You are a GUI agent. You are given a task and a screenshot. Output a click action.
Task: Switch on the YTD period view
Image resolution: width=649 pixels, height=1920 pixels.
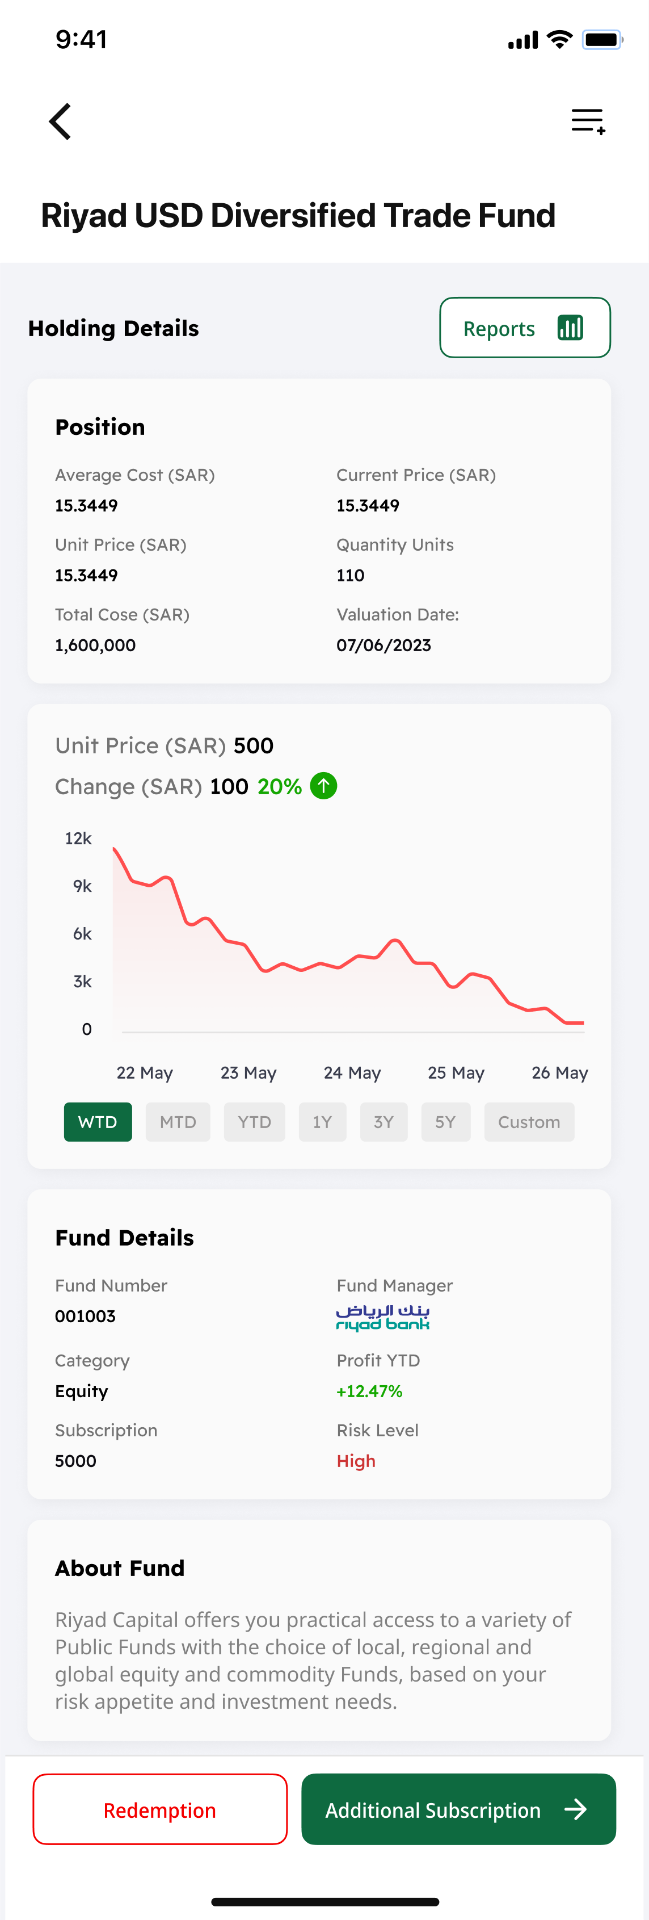pyautogui.click(x=254, y=1121)
